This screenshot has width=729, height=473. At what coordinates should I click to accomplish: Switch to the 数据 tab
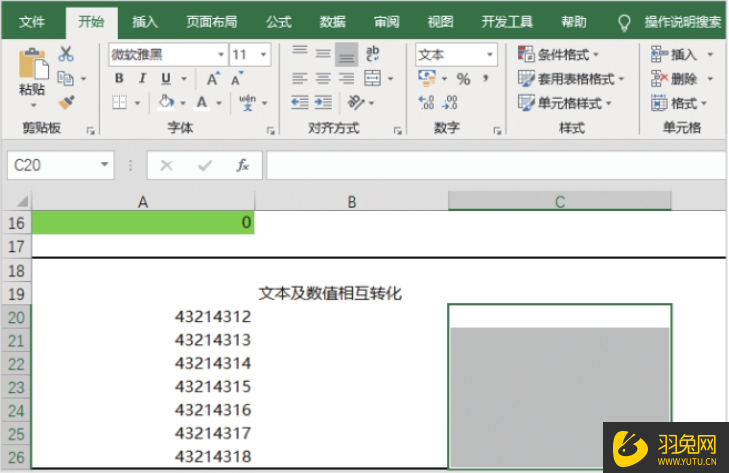pyautogui.click(x=332, y=21)
